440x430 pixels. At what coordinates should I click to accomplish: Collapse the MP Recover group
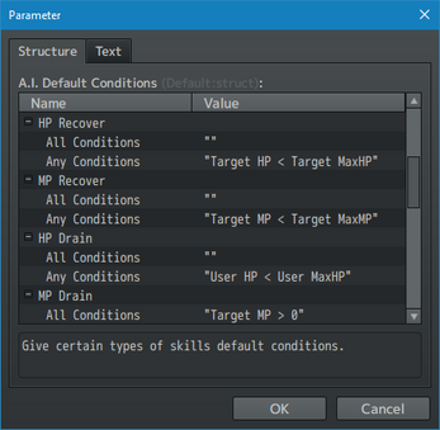[28, 180]
